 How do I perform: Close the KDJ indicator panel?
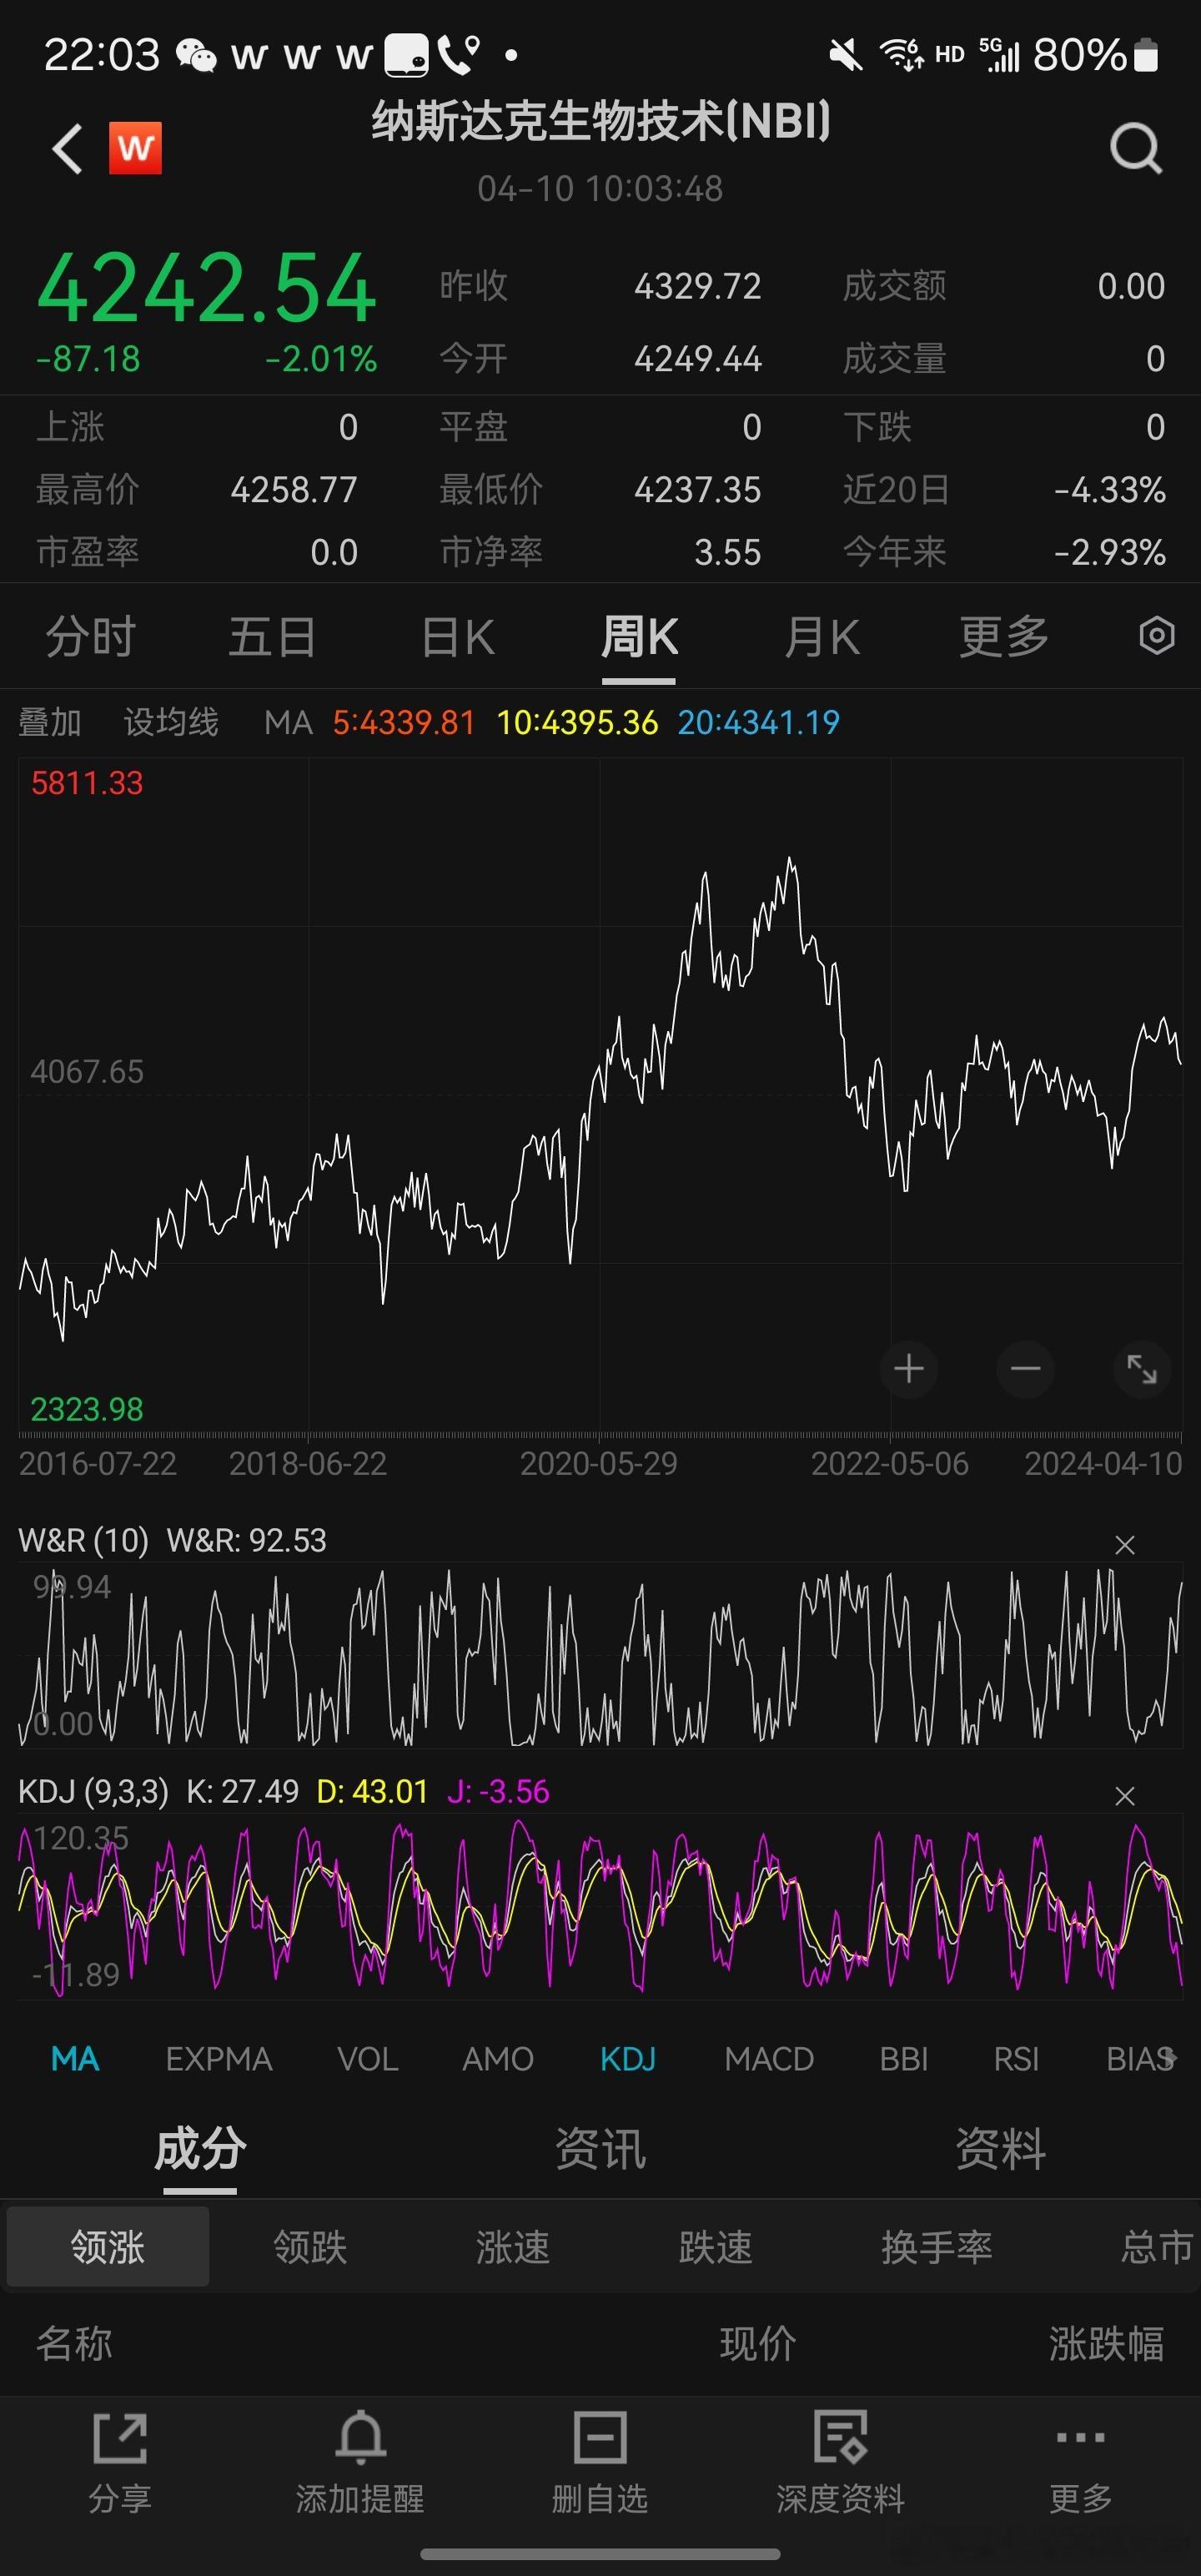(1125, 1796)
